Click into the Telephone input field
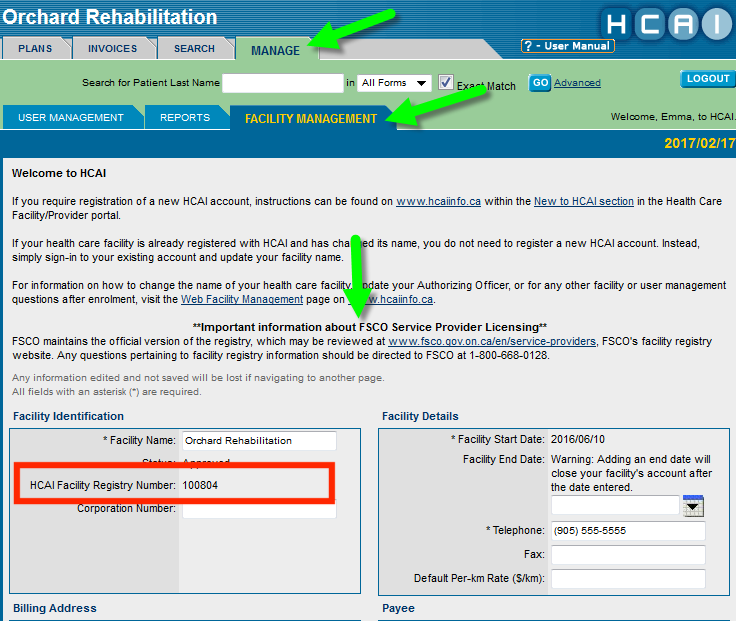The height and width of the screenshot is (621, 736). click(x=627, y=531)
